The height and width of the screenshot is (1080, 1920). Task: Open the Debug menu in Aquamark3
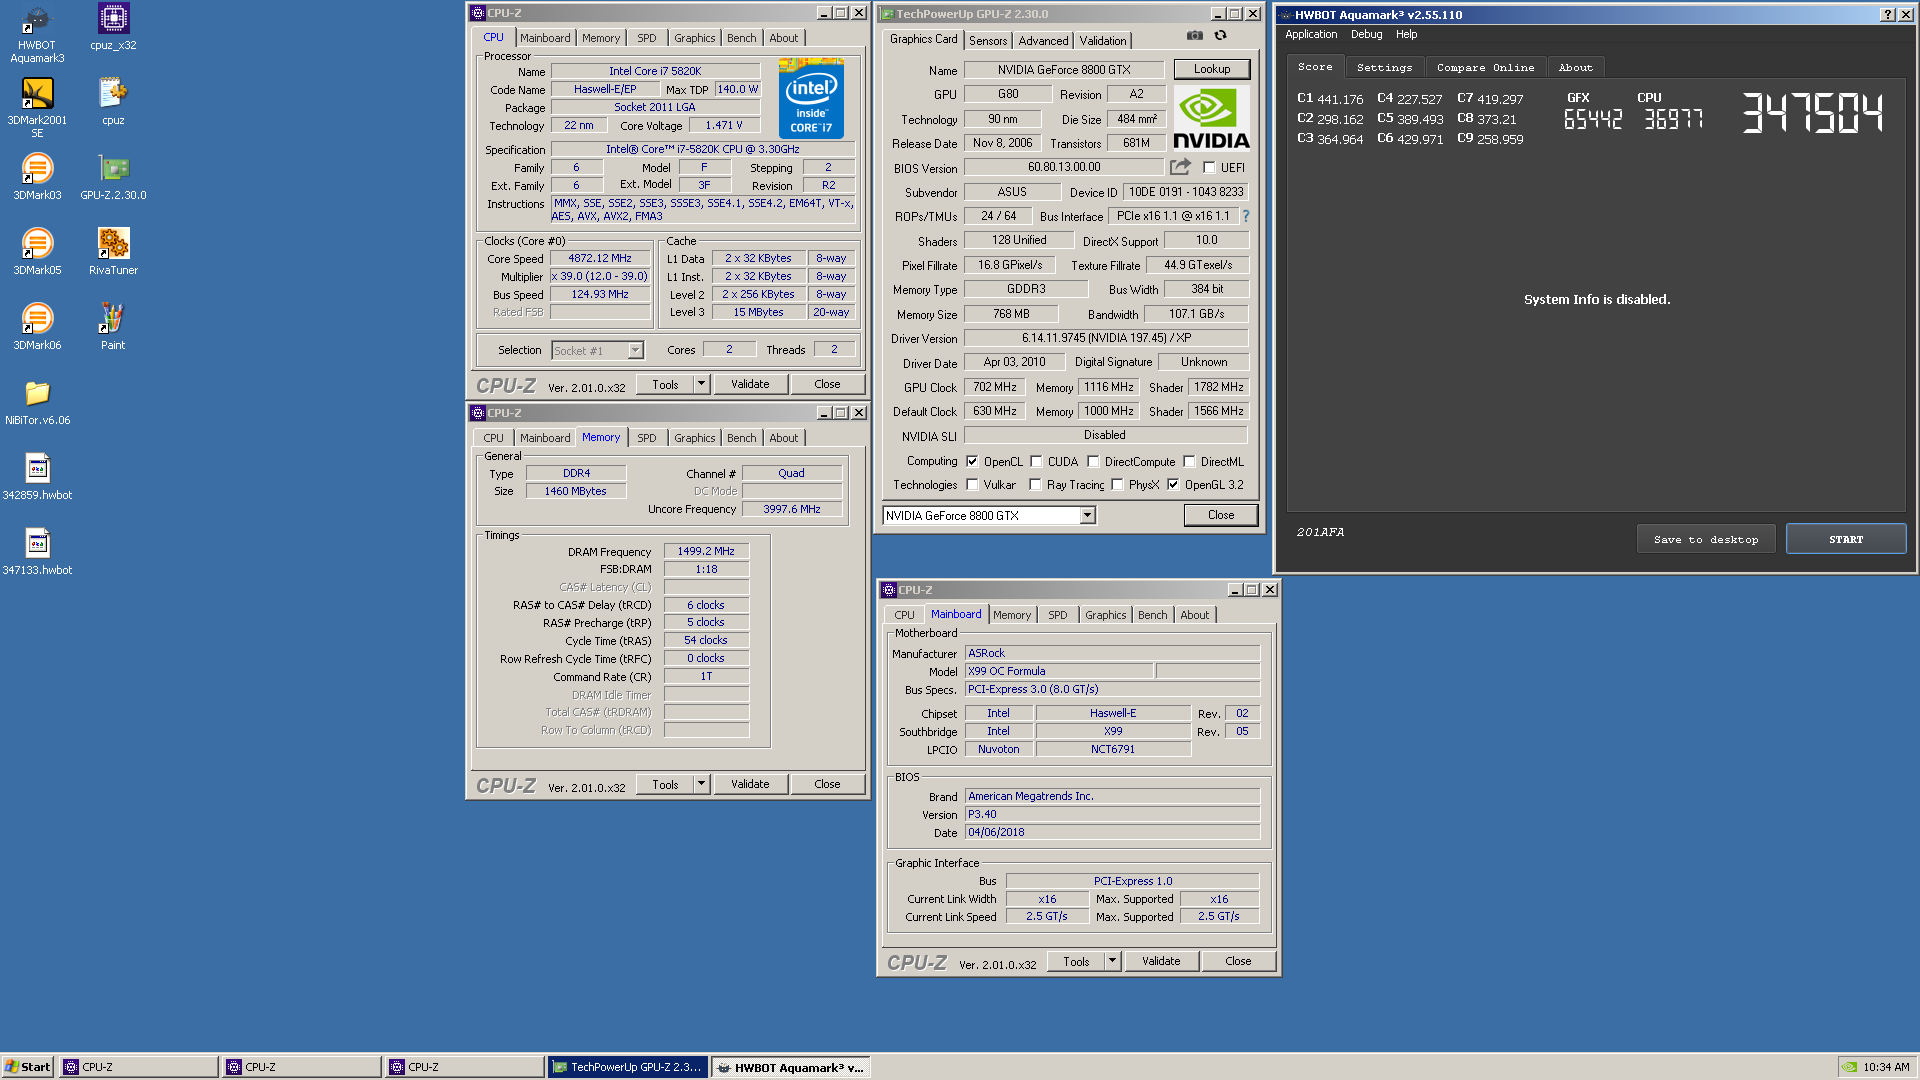coord(1366,35)
